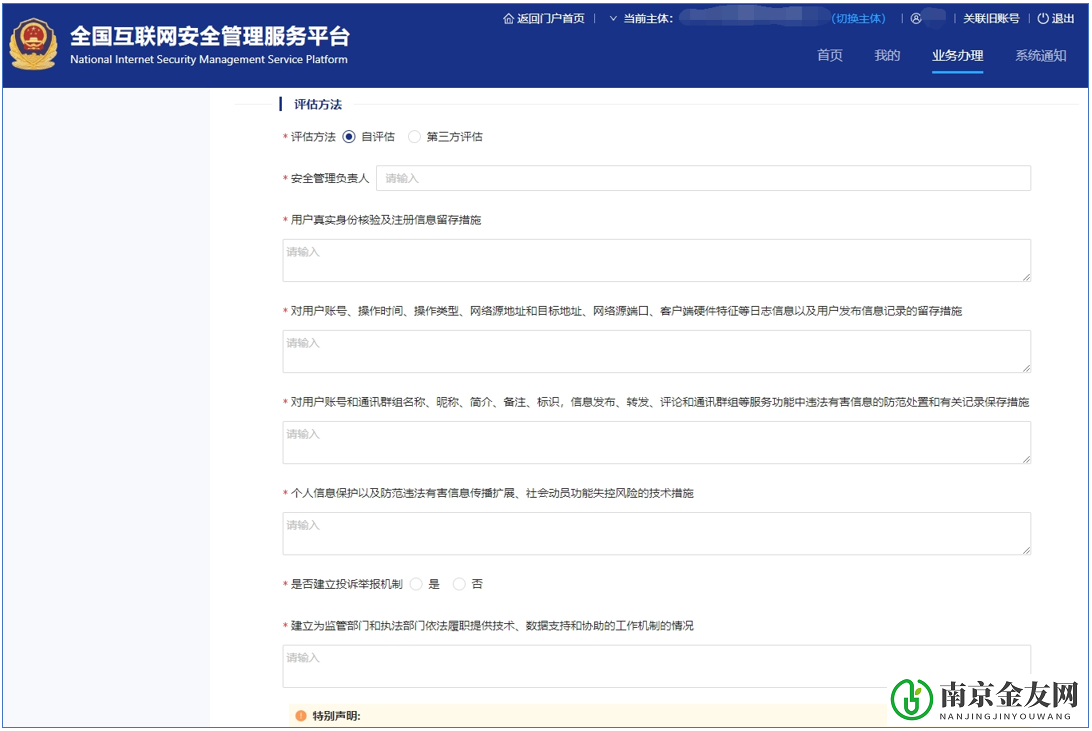Select the 自评估 radio option
Image resolution: width=1092 pixels, height=731 pixels.
point(348,136)
